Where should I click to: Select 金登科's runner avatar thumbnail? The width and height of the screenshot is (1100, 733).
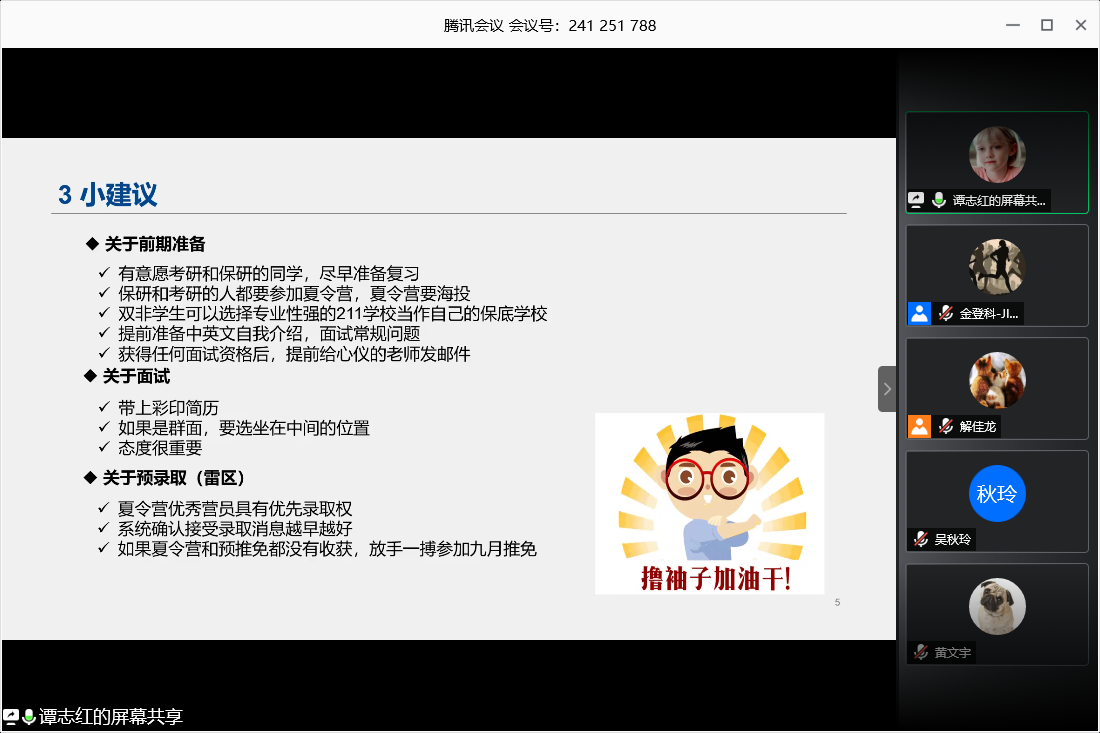point(997,268)
